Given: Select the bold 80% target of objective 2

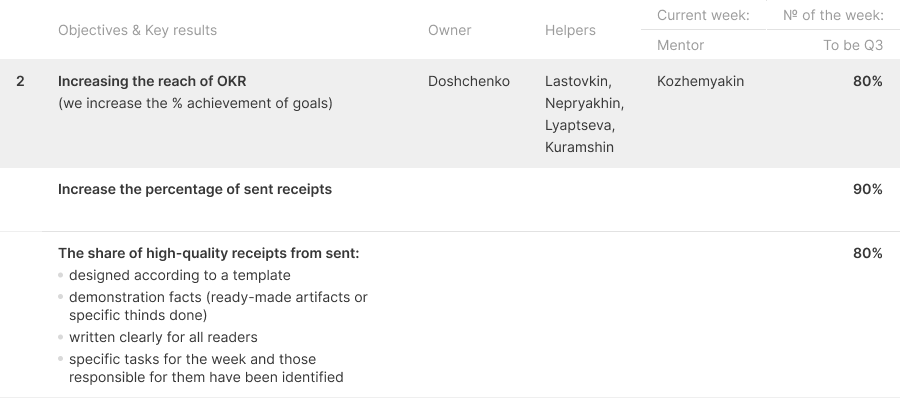Looking at the screenshot, I should (868, 82).
